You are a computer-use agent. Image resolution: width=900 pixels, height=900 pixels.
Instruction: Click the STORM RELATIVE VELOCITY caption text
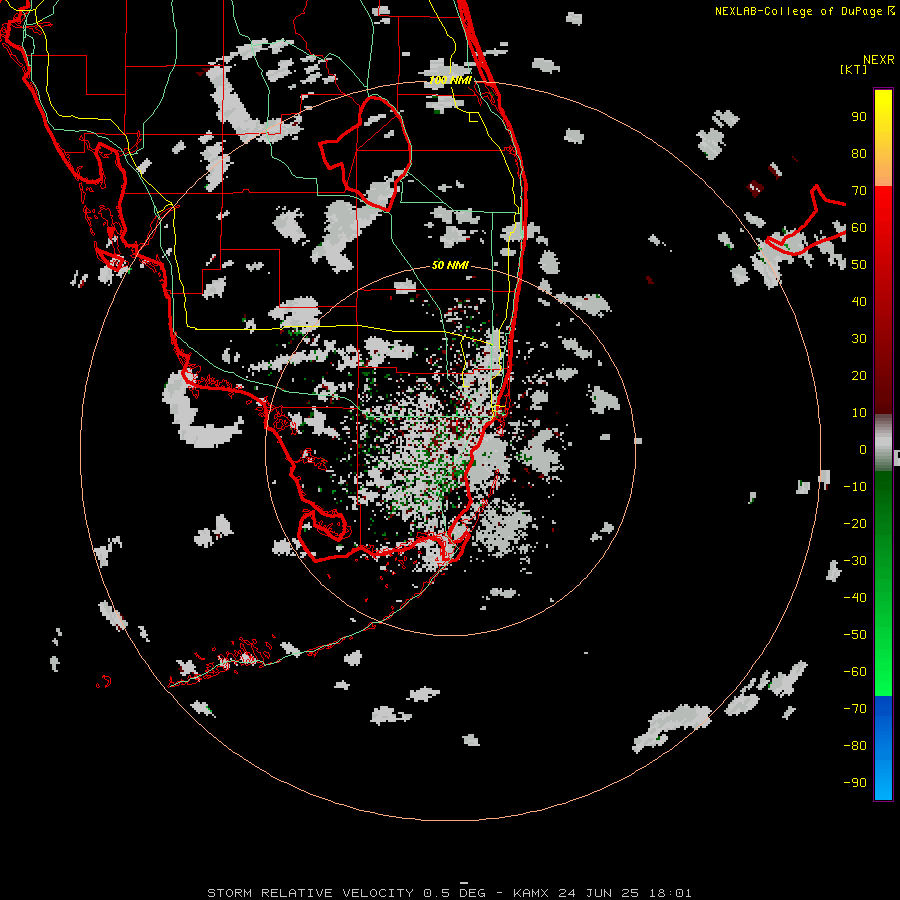coord(310,893)
